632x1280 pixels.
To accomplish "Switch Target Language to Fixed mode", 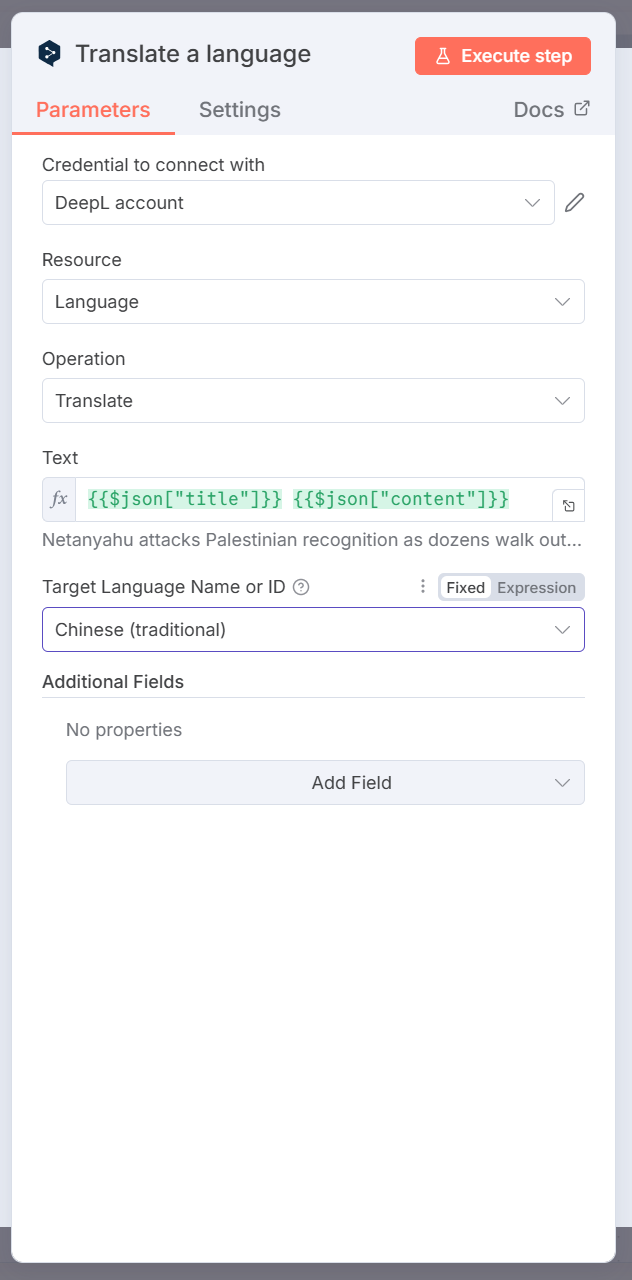I will pos(465,588).
